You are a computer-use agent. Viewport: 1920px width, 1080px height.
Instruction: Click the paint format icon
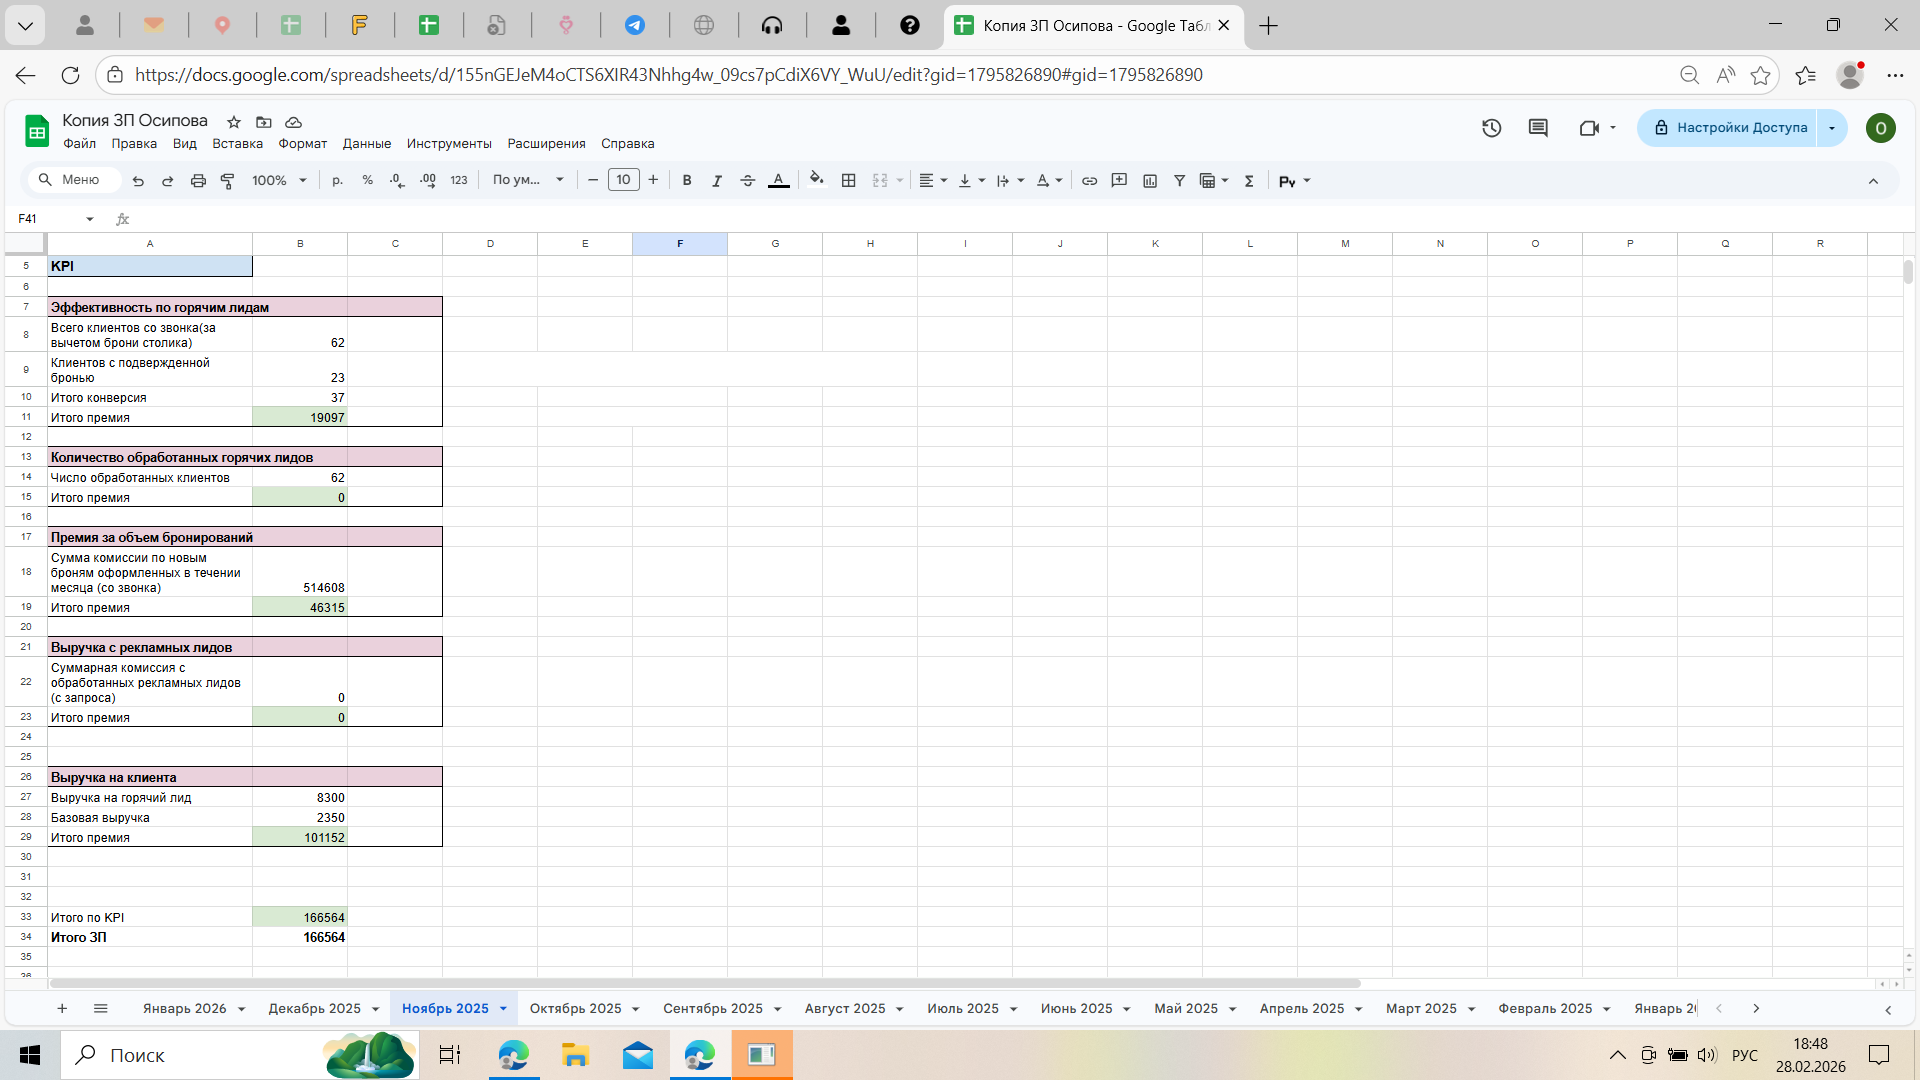point(228,181)
